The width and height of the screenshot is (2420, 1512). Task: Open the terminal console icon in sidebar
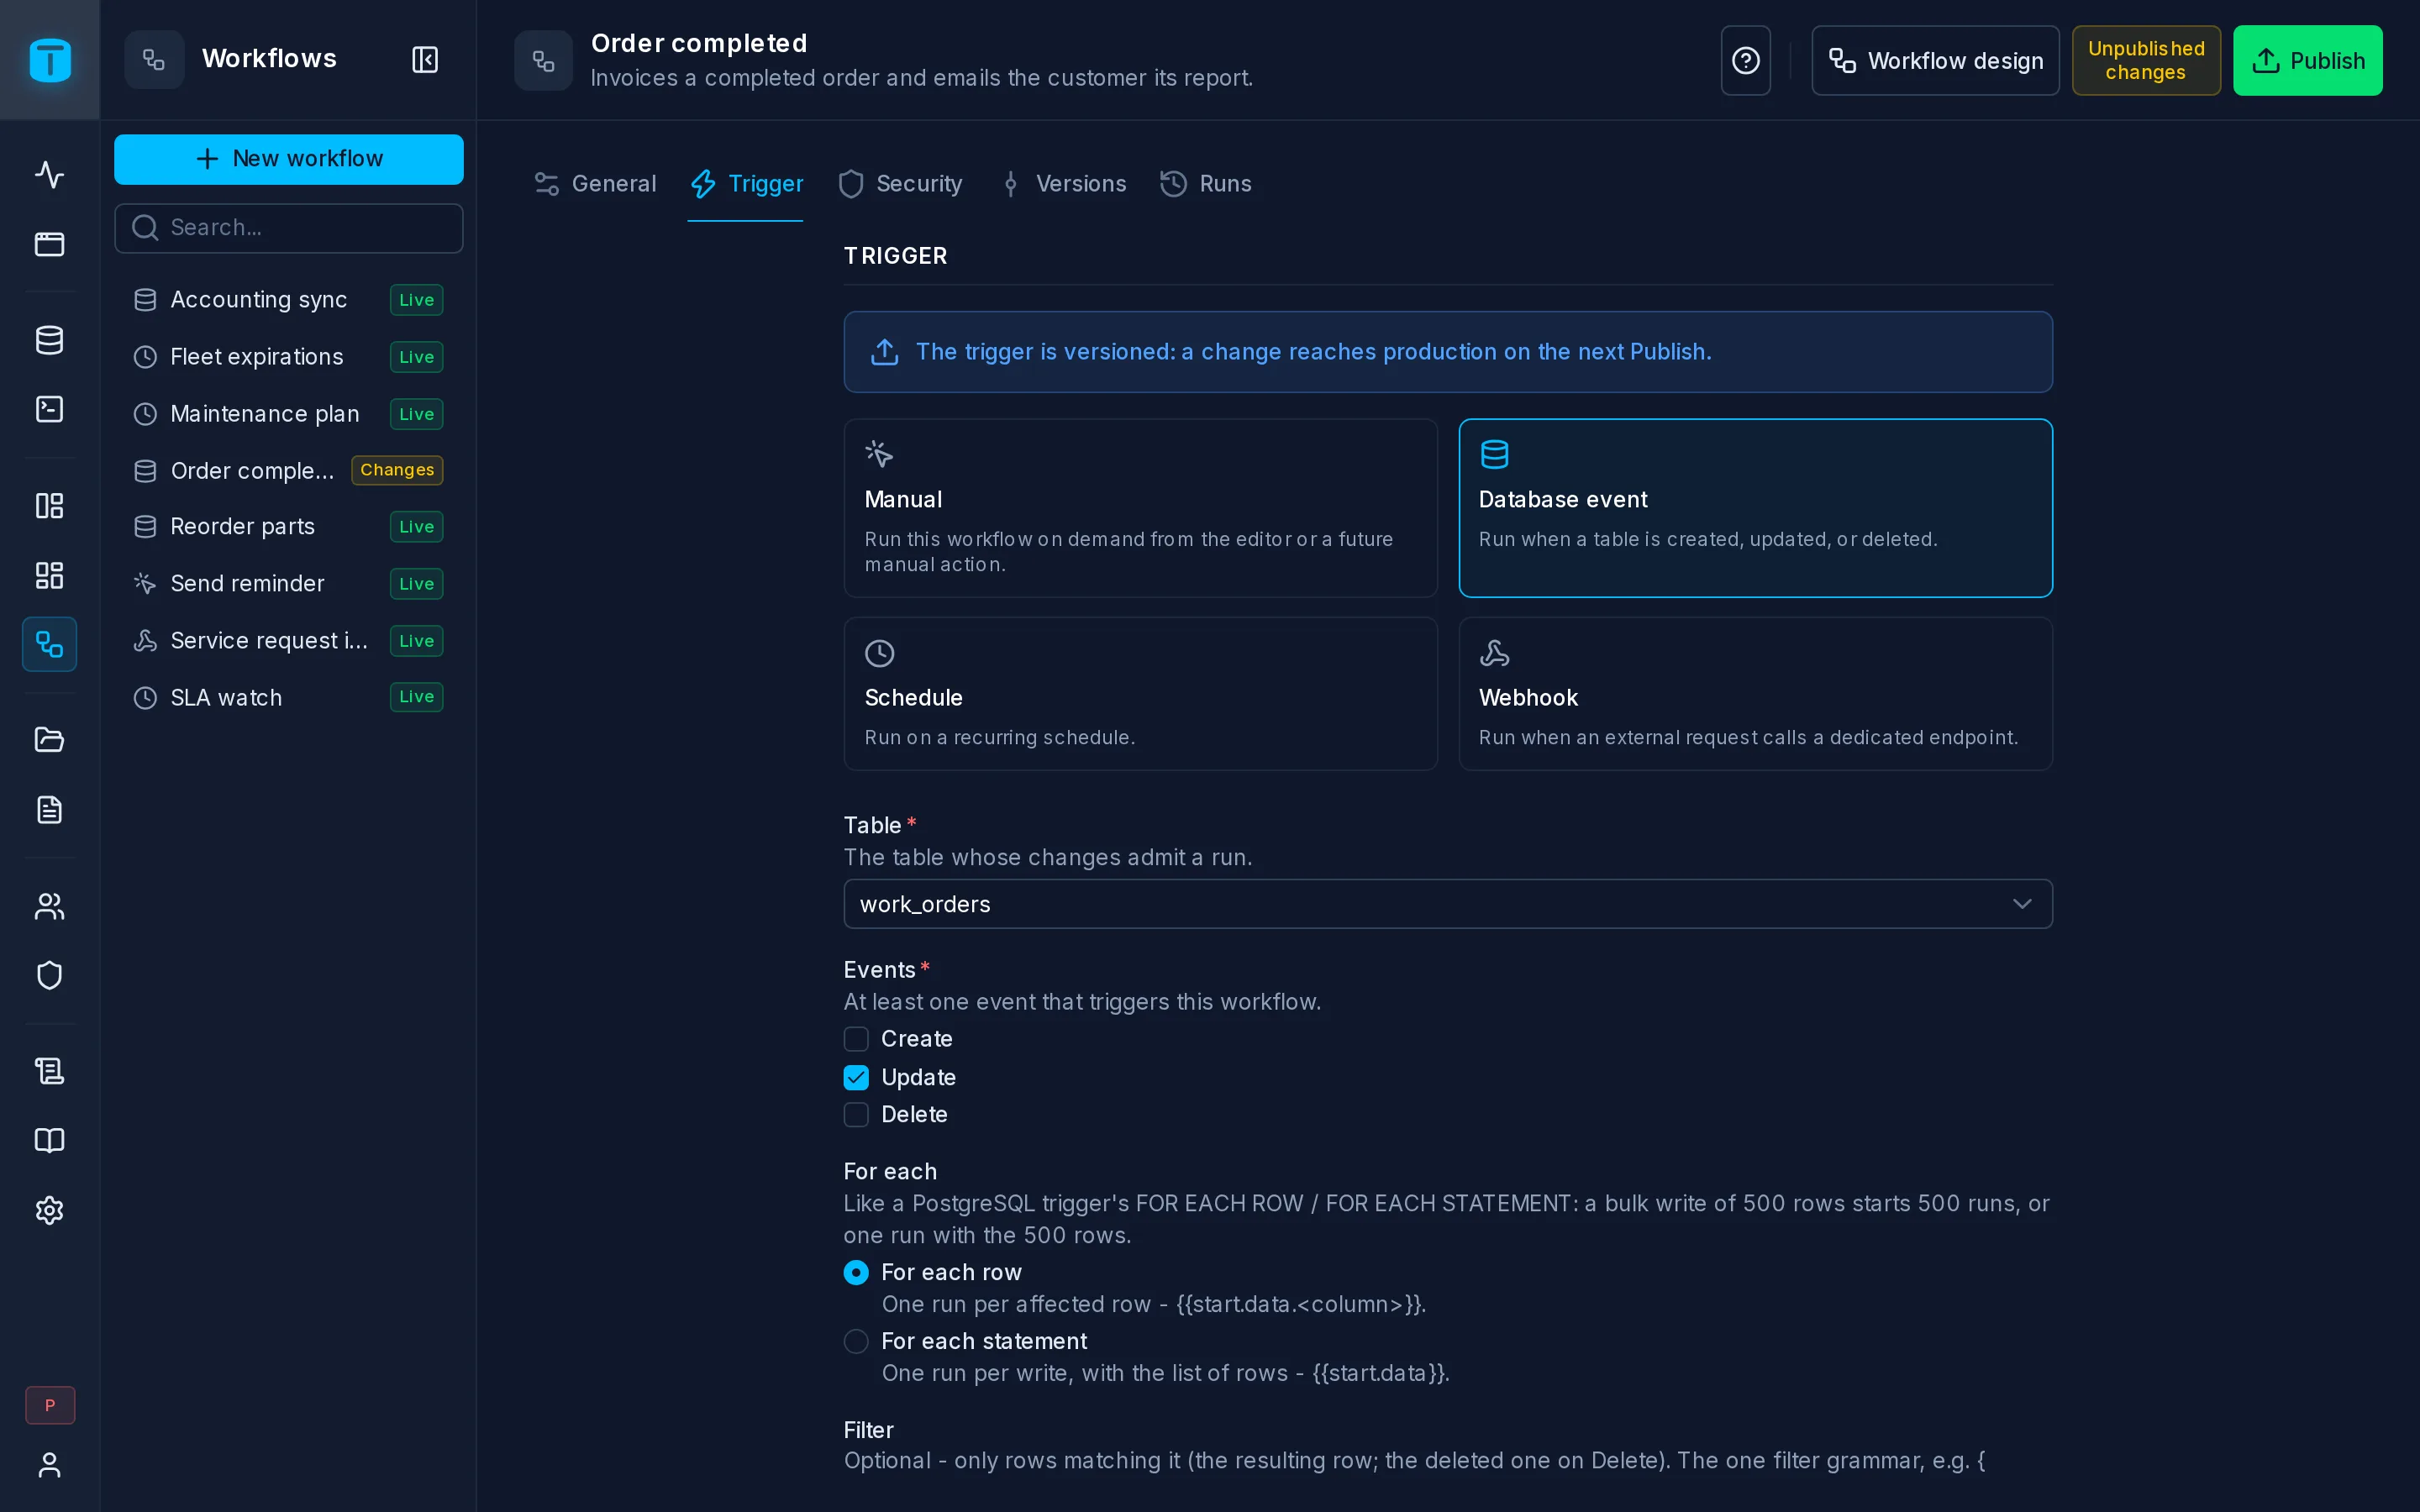pyautogui.click(x=49, y=409)
